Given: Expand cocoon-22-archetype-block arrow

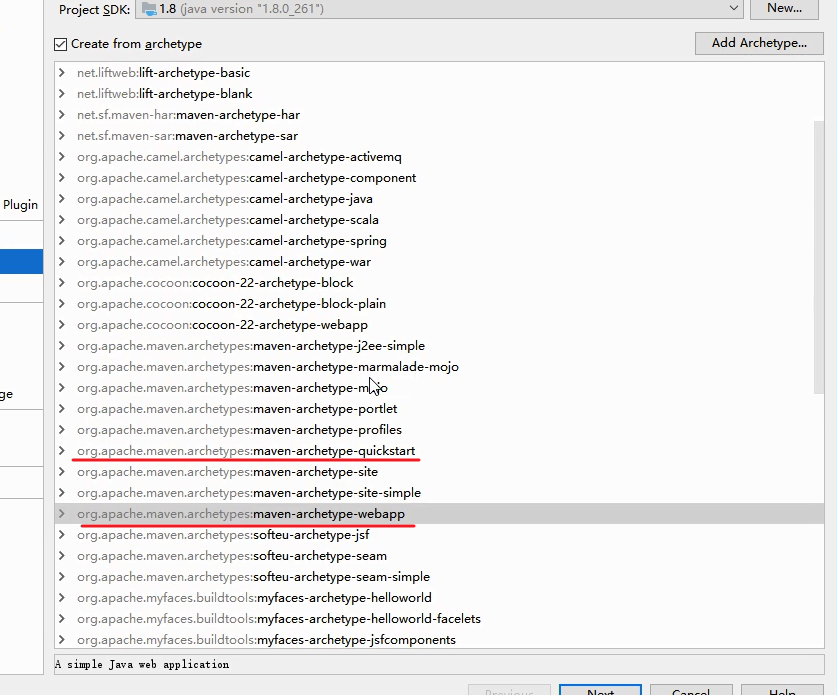Looking at the screenshot, I should (x=62, y=282).
